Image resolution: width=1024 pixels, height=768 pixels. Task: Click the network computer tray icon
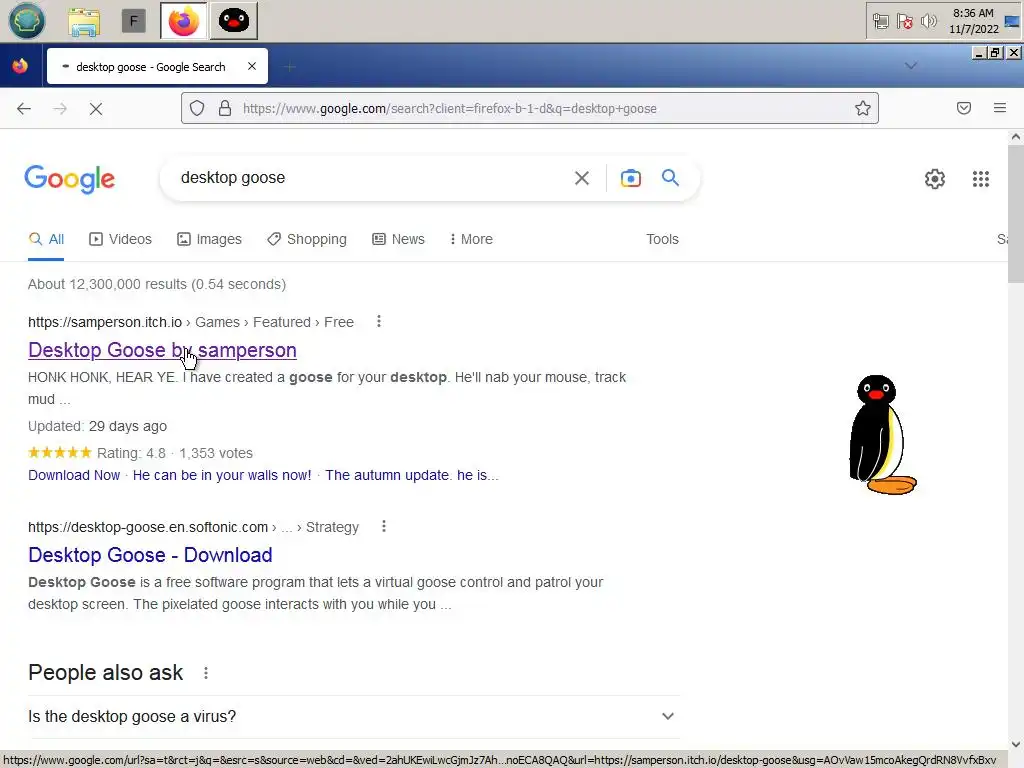pyautogui.click(x=880, y=22)
